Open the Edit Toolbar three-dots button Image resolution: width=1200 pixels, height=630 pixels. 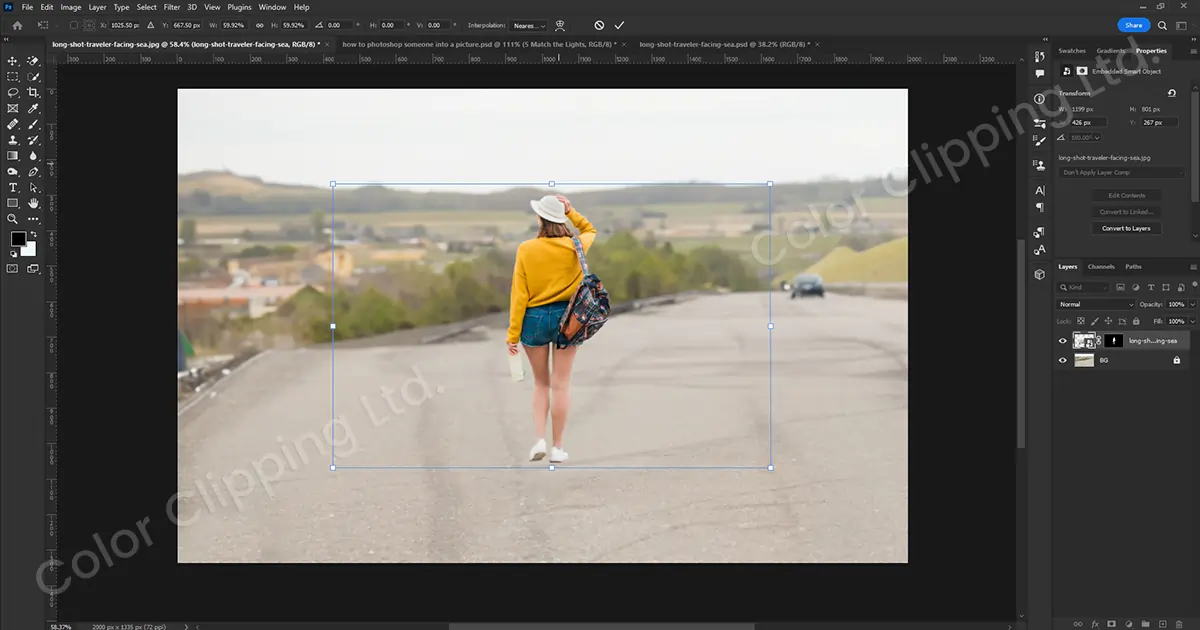coord(33,218)
